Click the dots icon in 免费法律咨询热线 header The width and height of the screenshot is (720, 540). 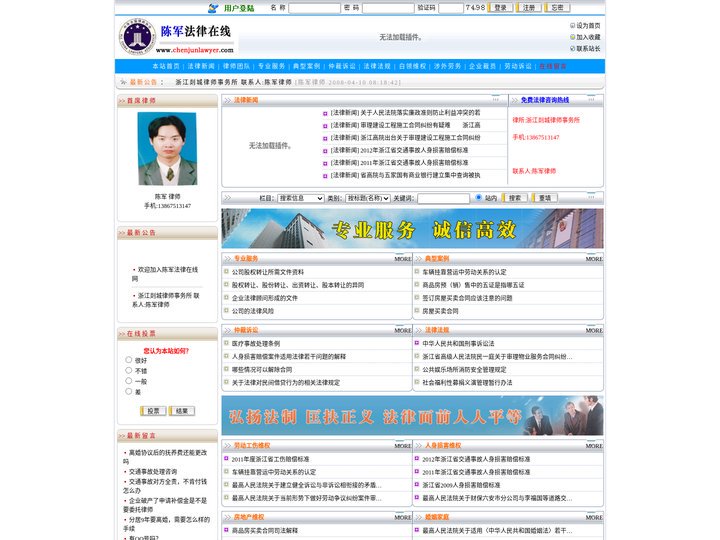[x=591, y=99]
